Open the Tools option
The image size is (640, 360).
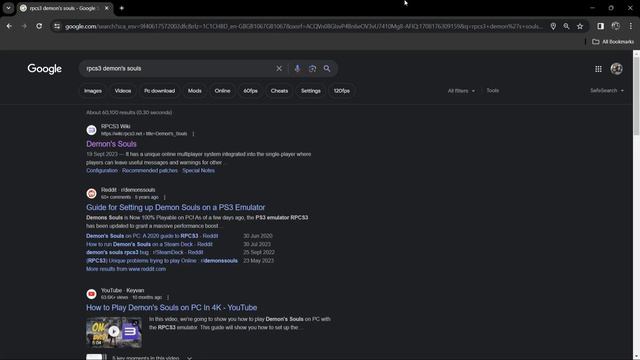click(492, 91)
